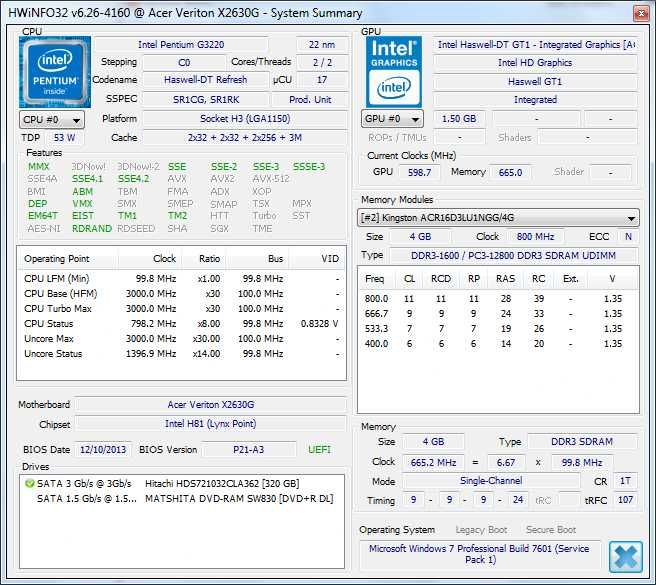Click the Operating Point column header
Screen dimensions: 656x585
click(67, 259)
